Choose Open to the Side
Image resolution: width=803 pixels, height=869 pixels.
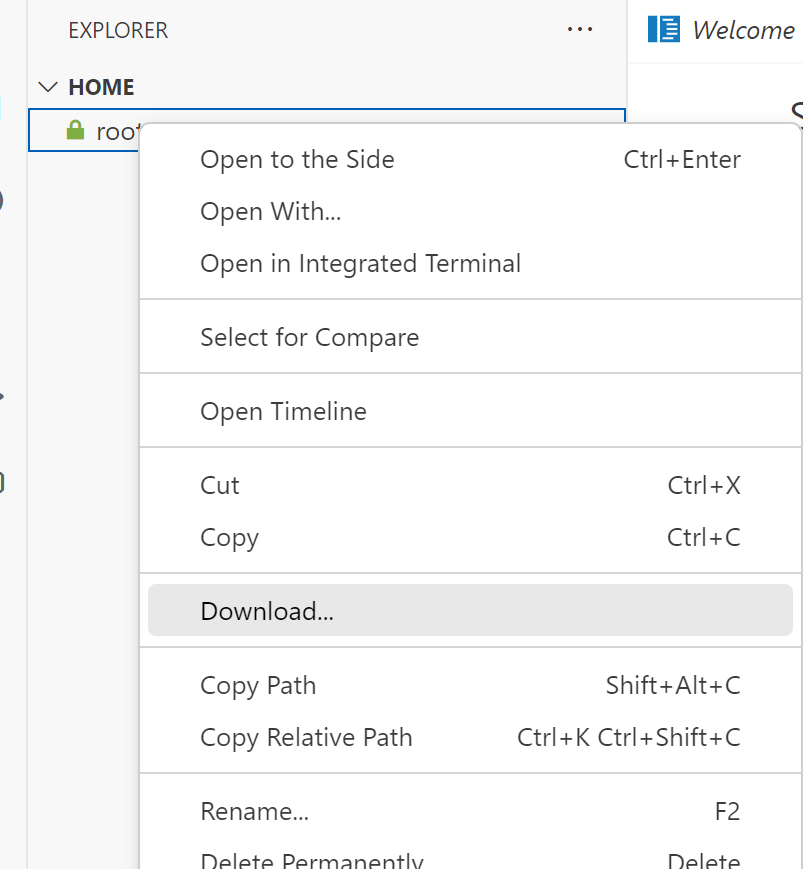297,160
